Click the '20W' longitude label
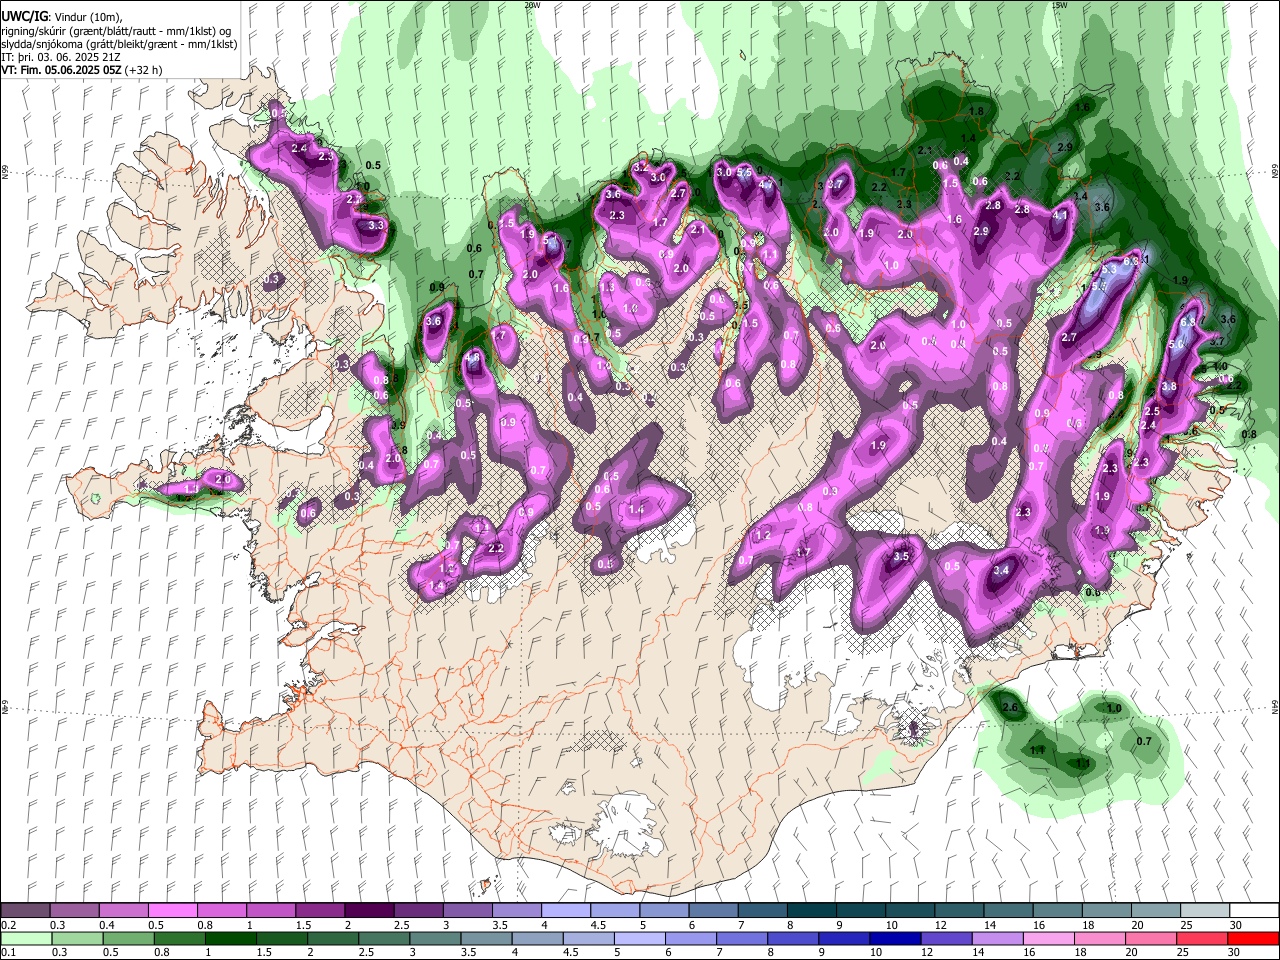This screenshot has height=960, width=1280. coord(532,5)
